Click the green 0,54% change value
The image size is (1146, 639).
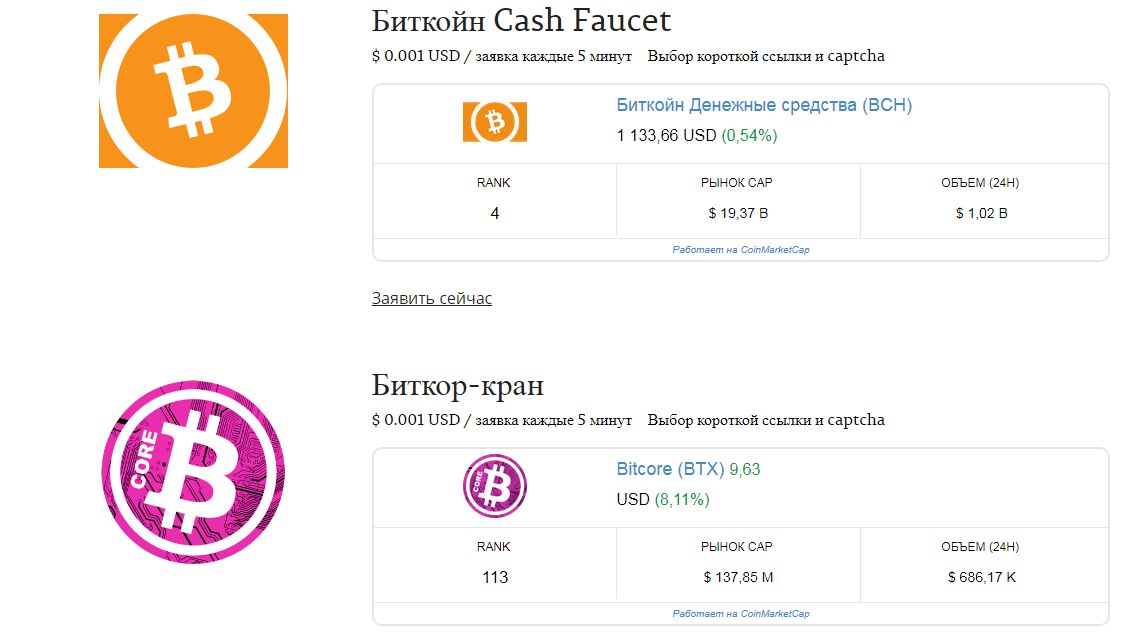click(x=749, y=135)
